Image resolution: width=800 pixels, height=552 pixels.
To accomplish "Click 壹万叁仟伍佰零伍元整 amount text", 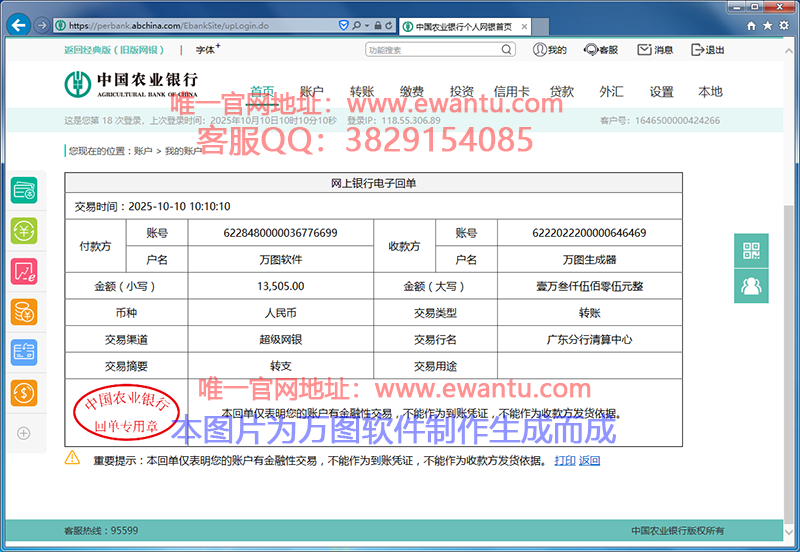I will click(x=589, y=286).
